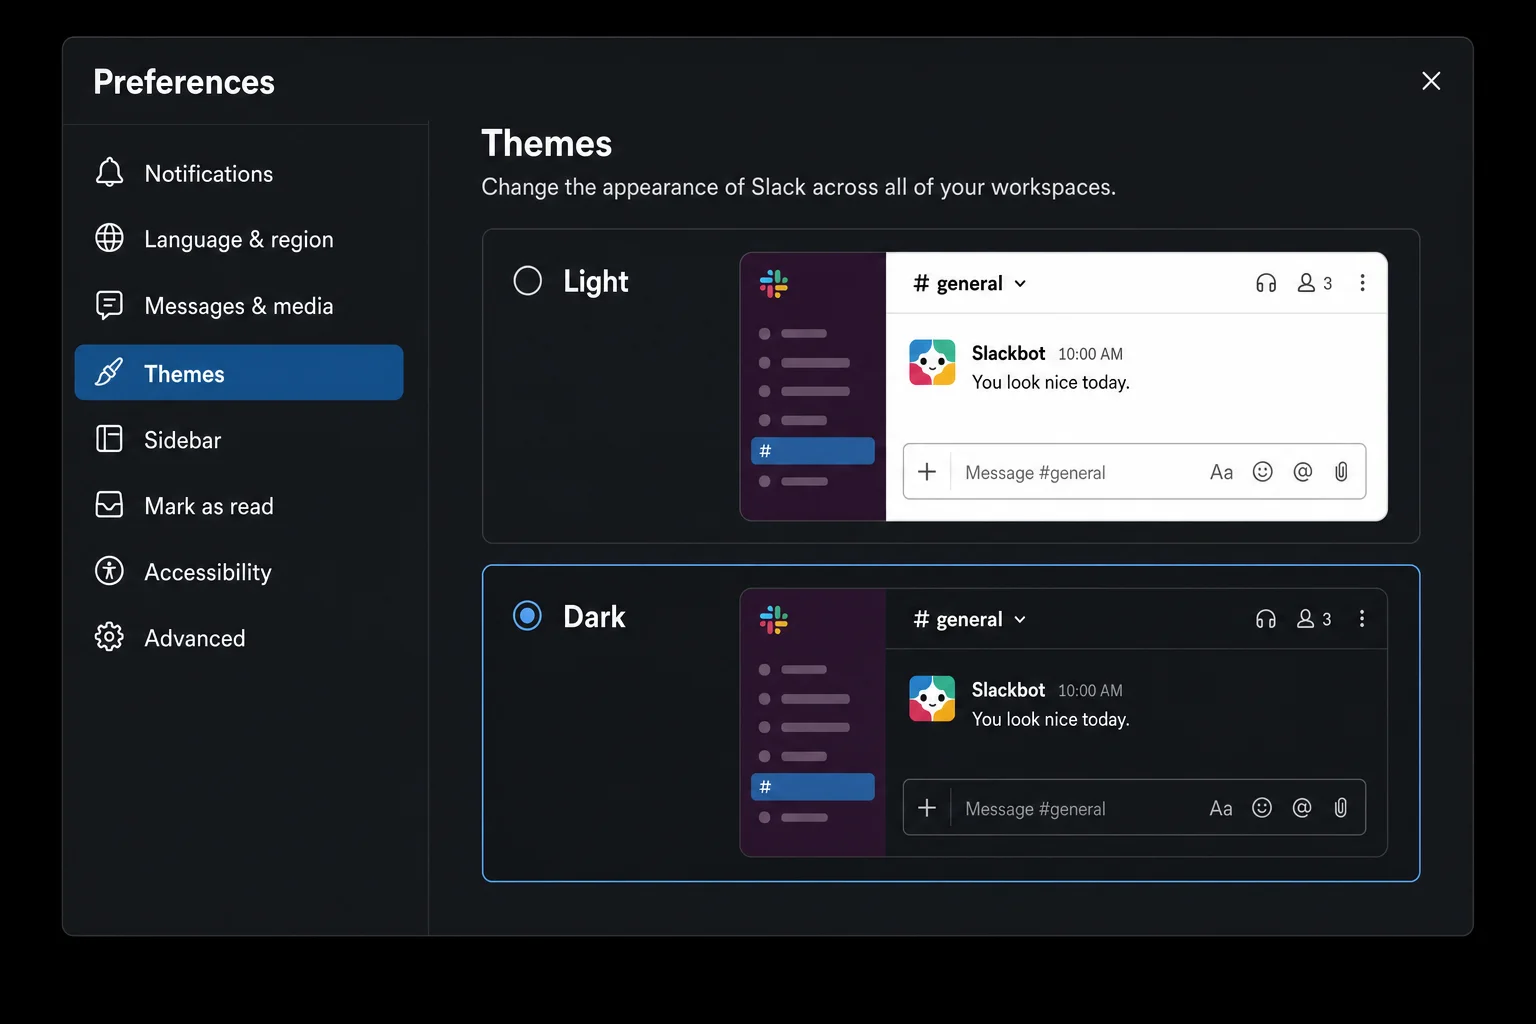1536x1024 pixels.
Task: Click the highlighted # channel in Dark preview sidebar
Action: coord(813,787)
